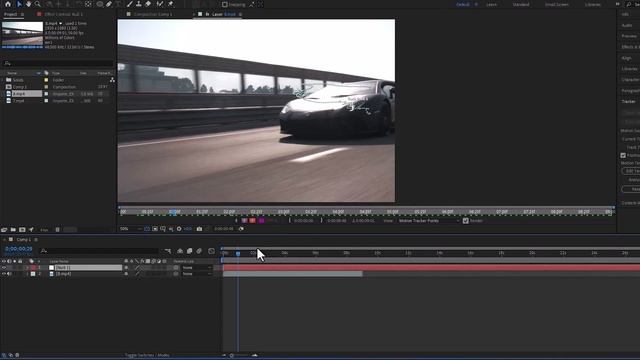Select the Default workspace
This screenshot has width=640, height=360.
click(463, 4)
